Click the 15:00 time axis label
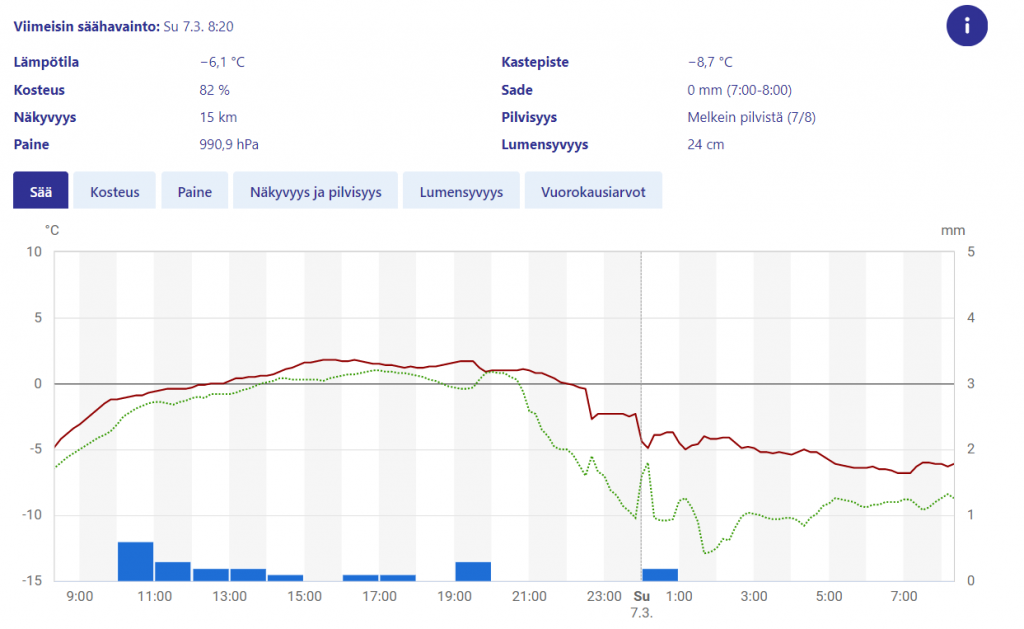Screen dimensions: 1024x629 304,596
